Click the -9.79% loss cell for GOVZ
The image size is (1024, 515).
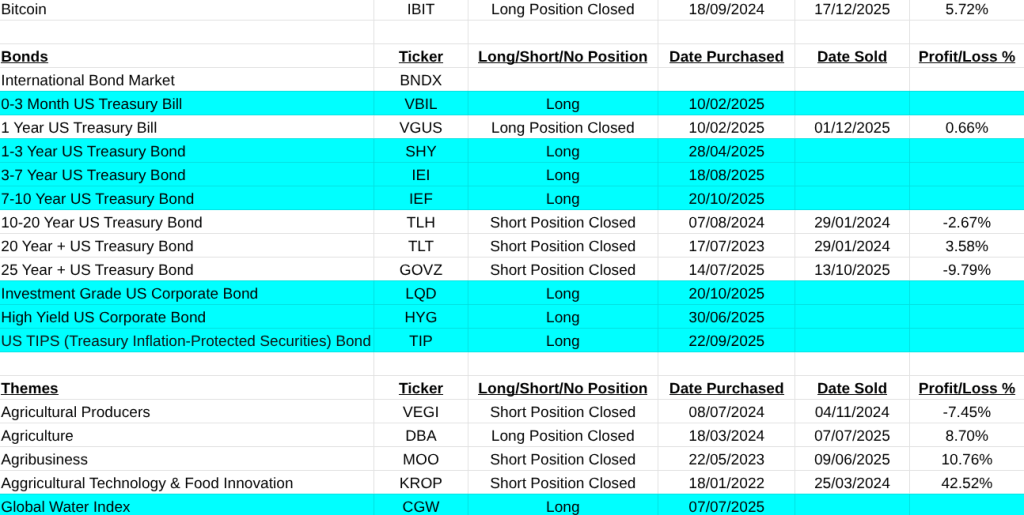pyautogui.click(x=966, y=270)
